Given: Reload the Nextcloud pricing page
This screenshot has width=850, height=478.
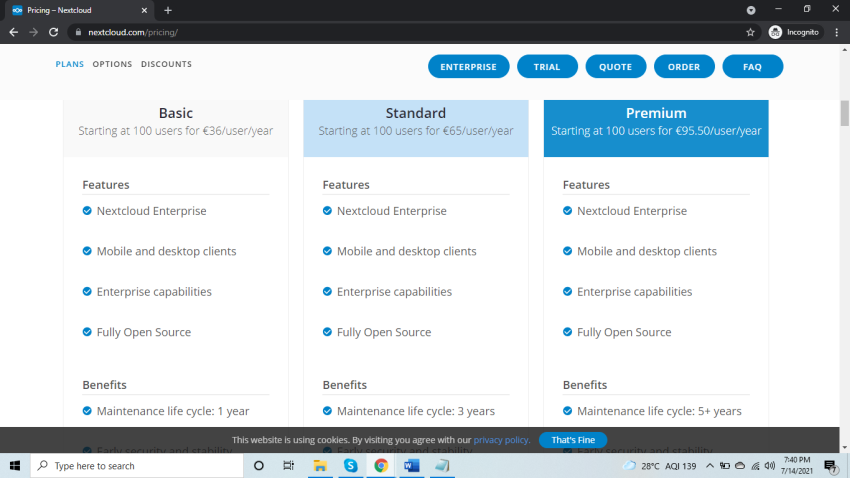Looking at the screenshot, I should coord(53,33).
